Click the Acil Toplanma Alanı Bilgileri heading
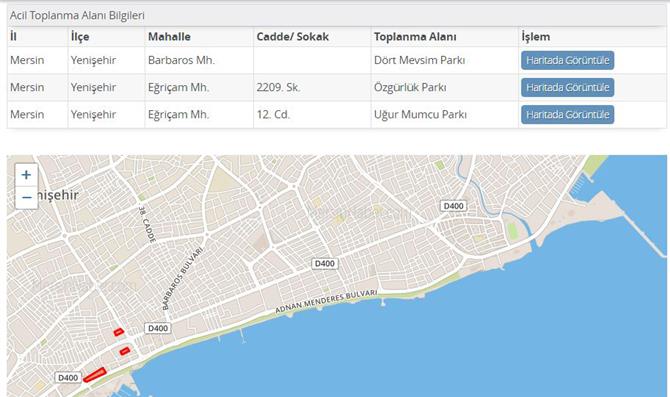The height and width of the screenshot is (397, 670). pyautogui.click(x=77, y=15)
